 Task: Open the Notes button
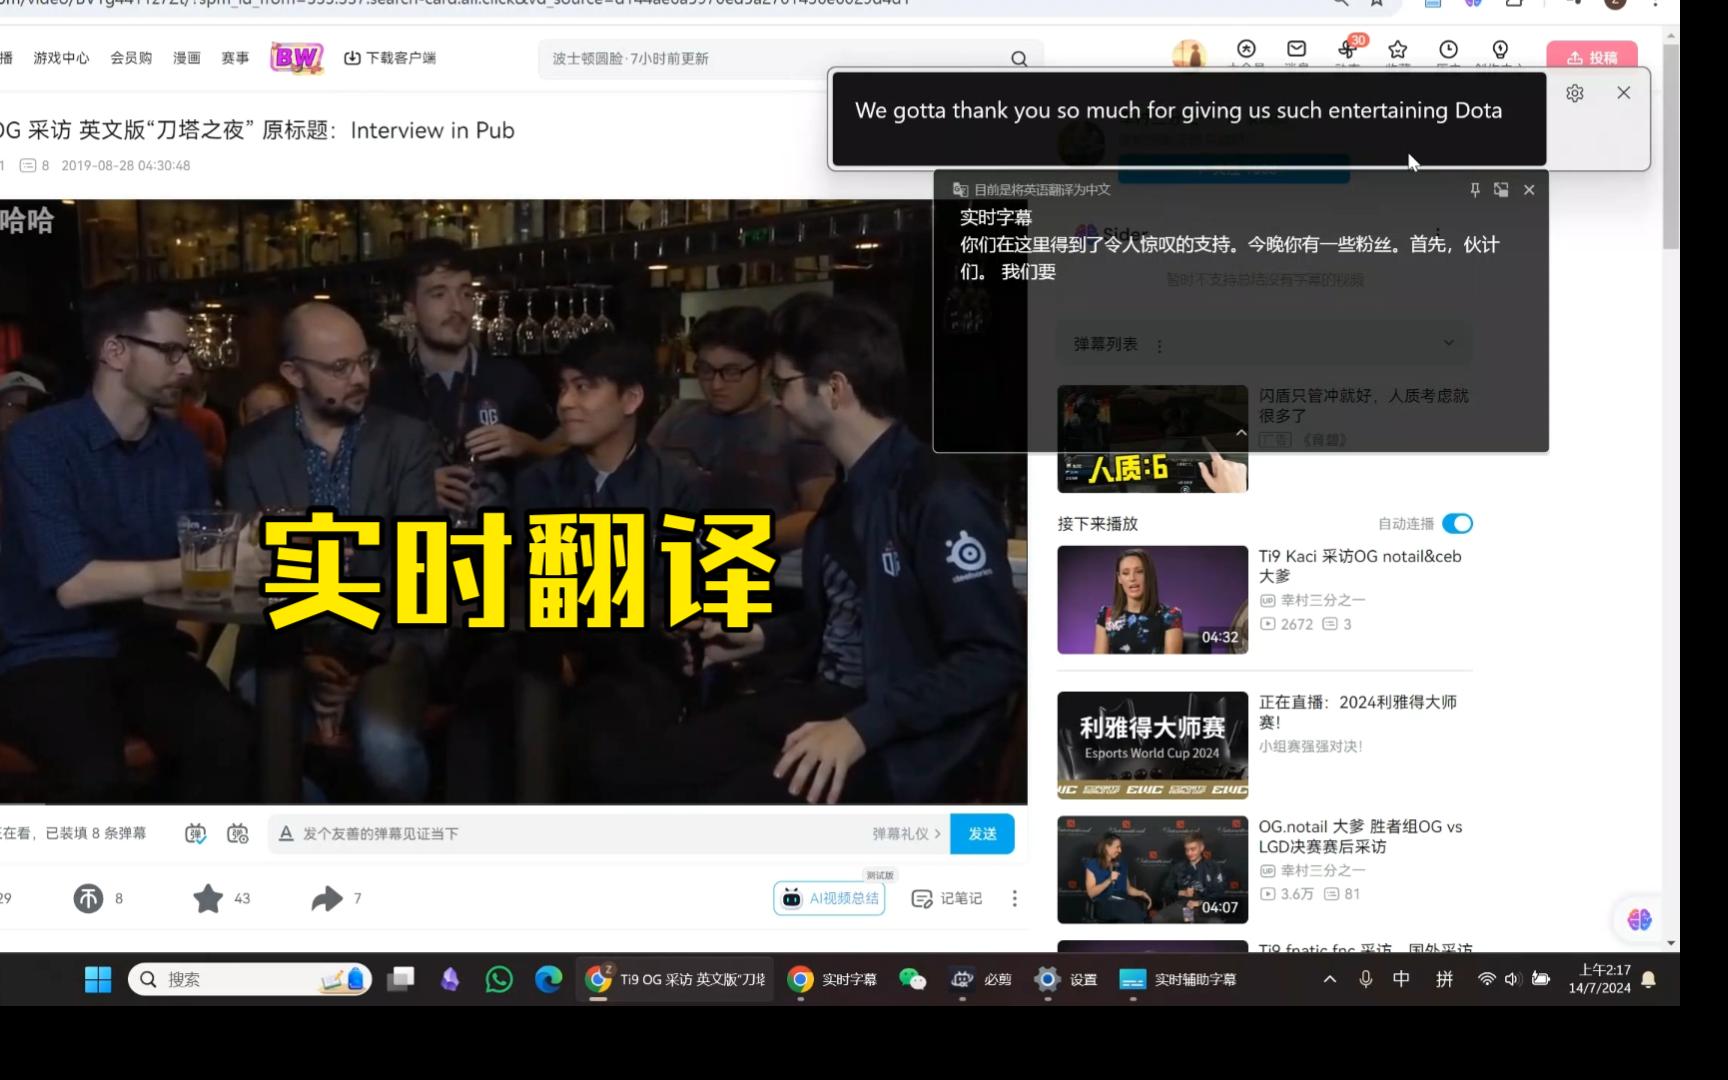947,898
